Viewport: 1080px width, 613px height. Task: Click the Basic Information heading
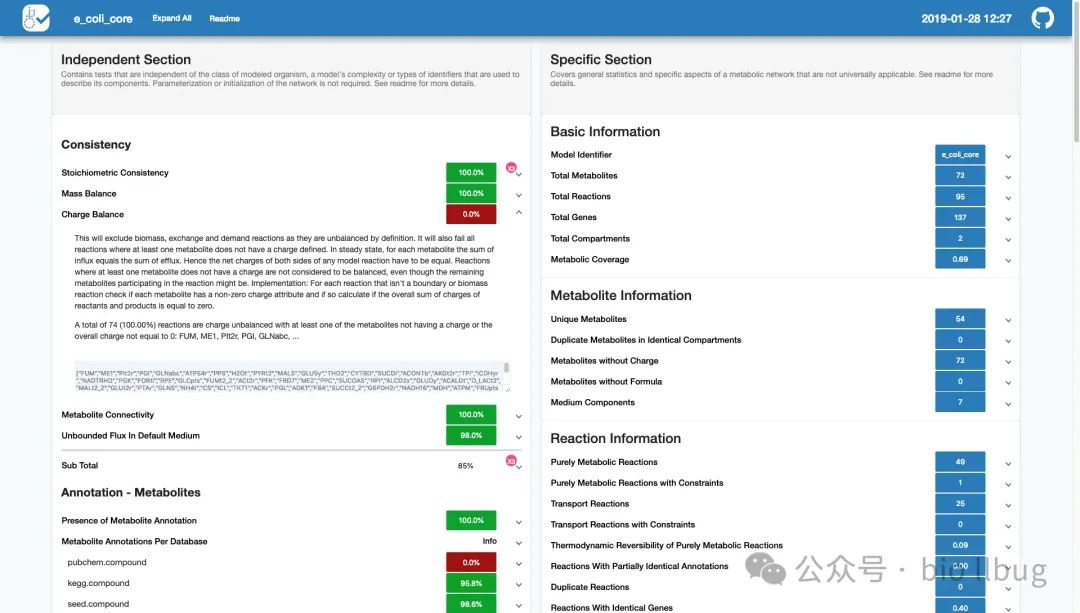click(x=605, y=132)
